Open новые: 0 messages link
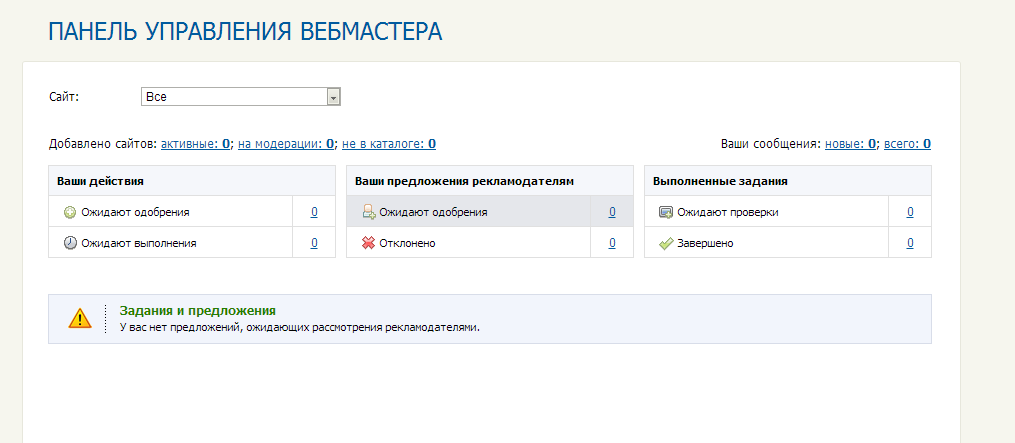This screenshot has height=443, width=1015. 850,144
